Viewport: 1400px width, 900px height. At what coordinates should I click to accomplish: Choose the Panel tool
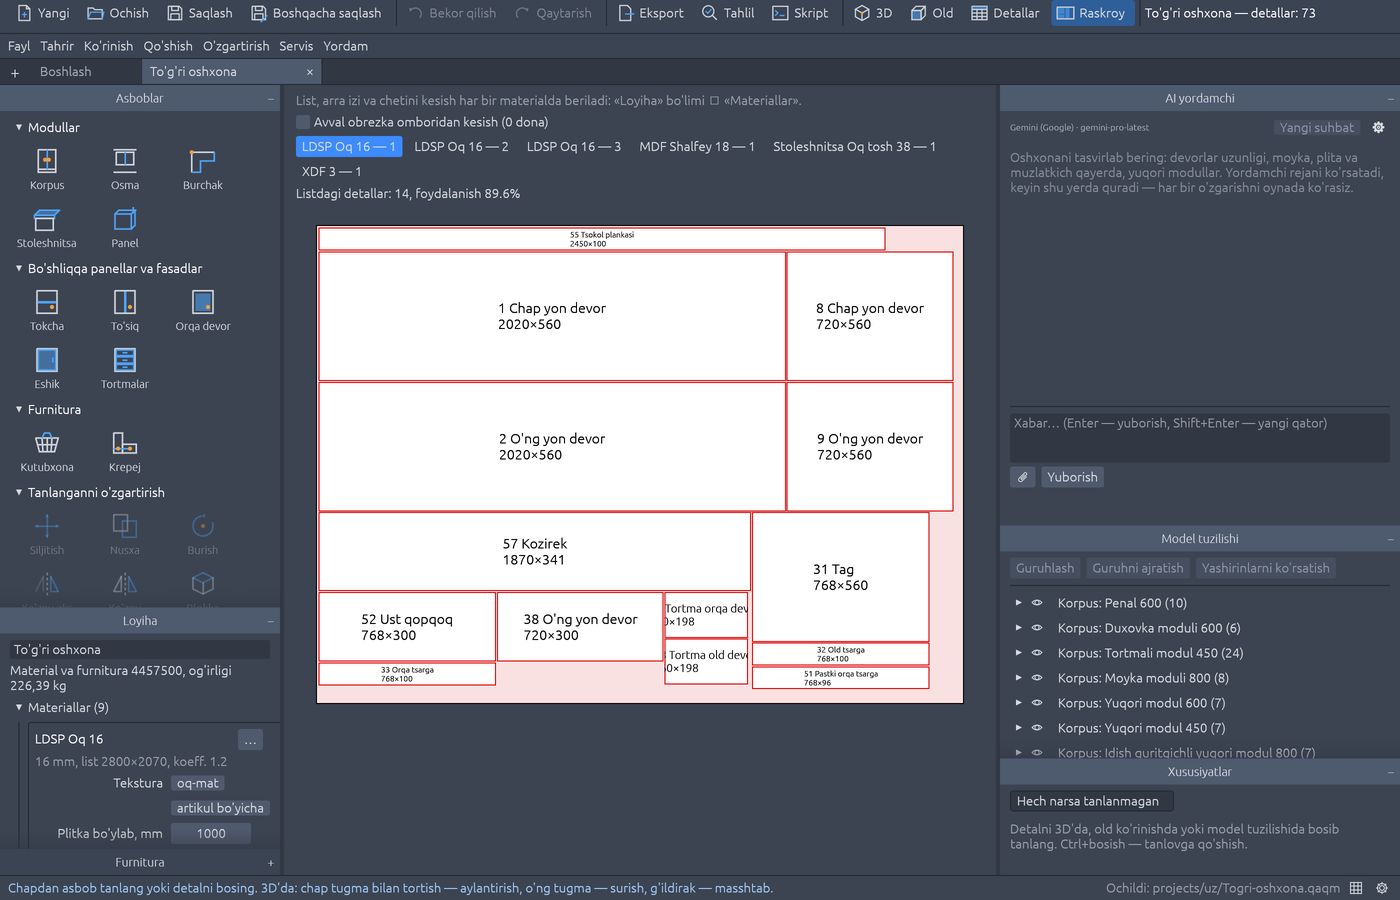click(125, 227)
